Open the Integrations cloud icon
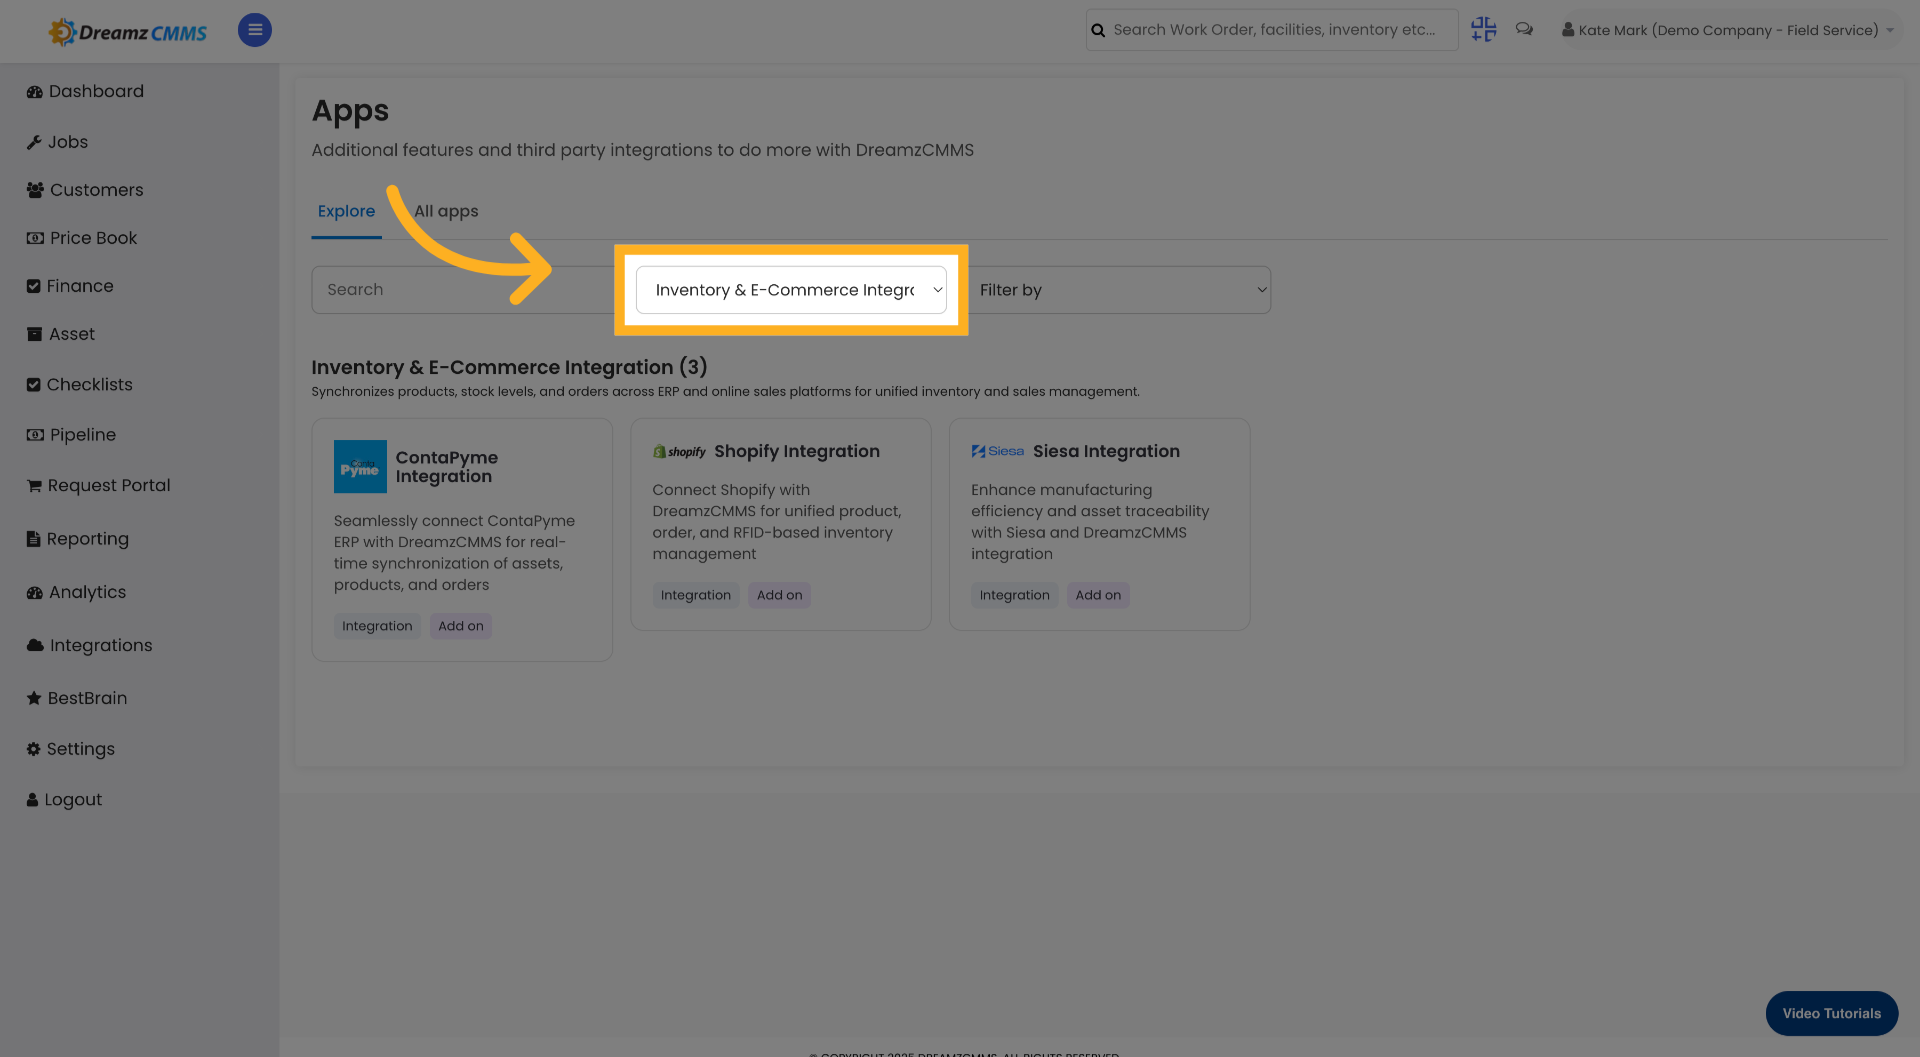The height and width of the screenshot is (1057, 1920). pyautogui.click(x=34, y=645)
